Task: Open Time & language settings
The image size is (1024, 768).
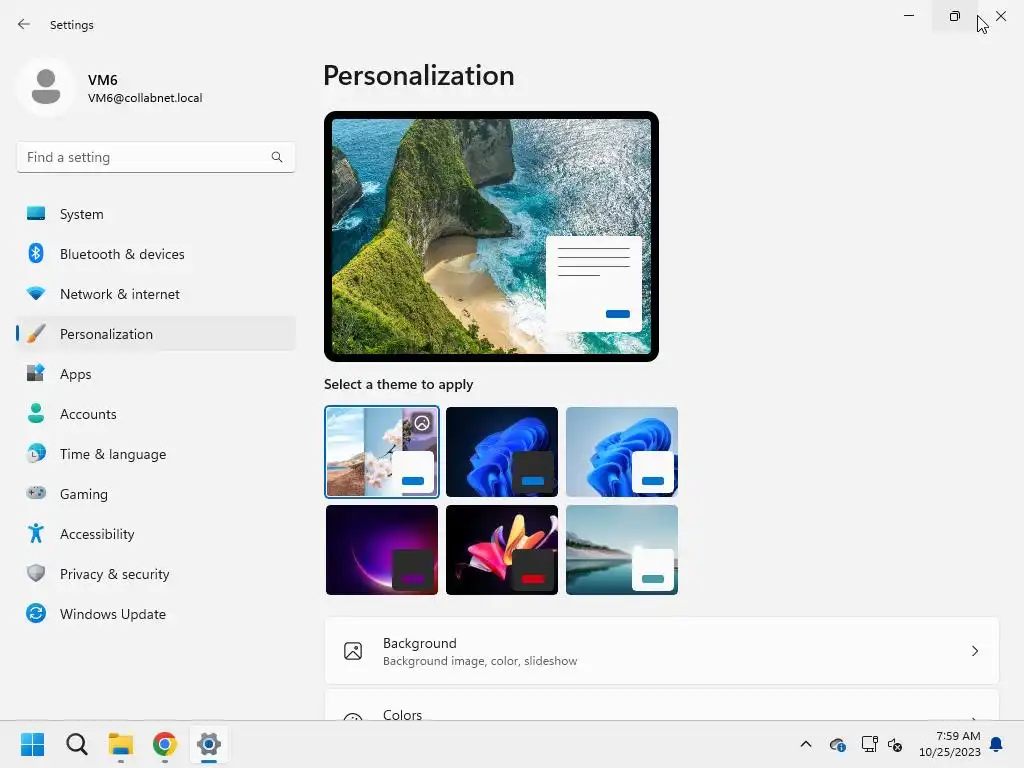Action: click(156, 454)
